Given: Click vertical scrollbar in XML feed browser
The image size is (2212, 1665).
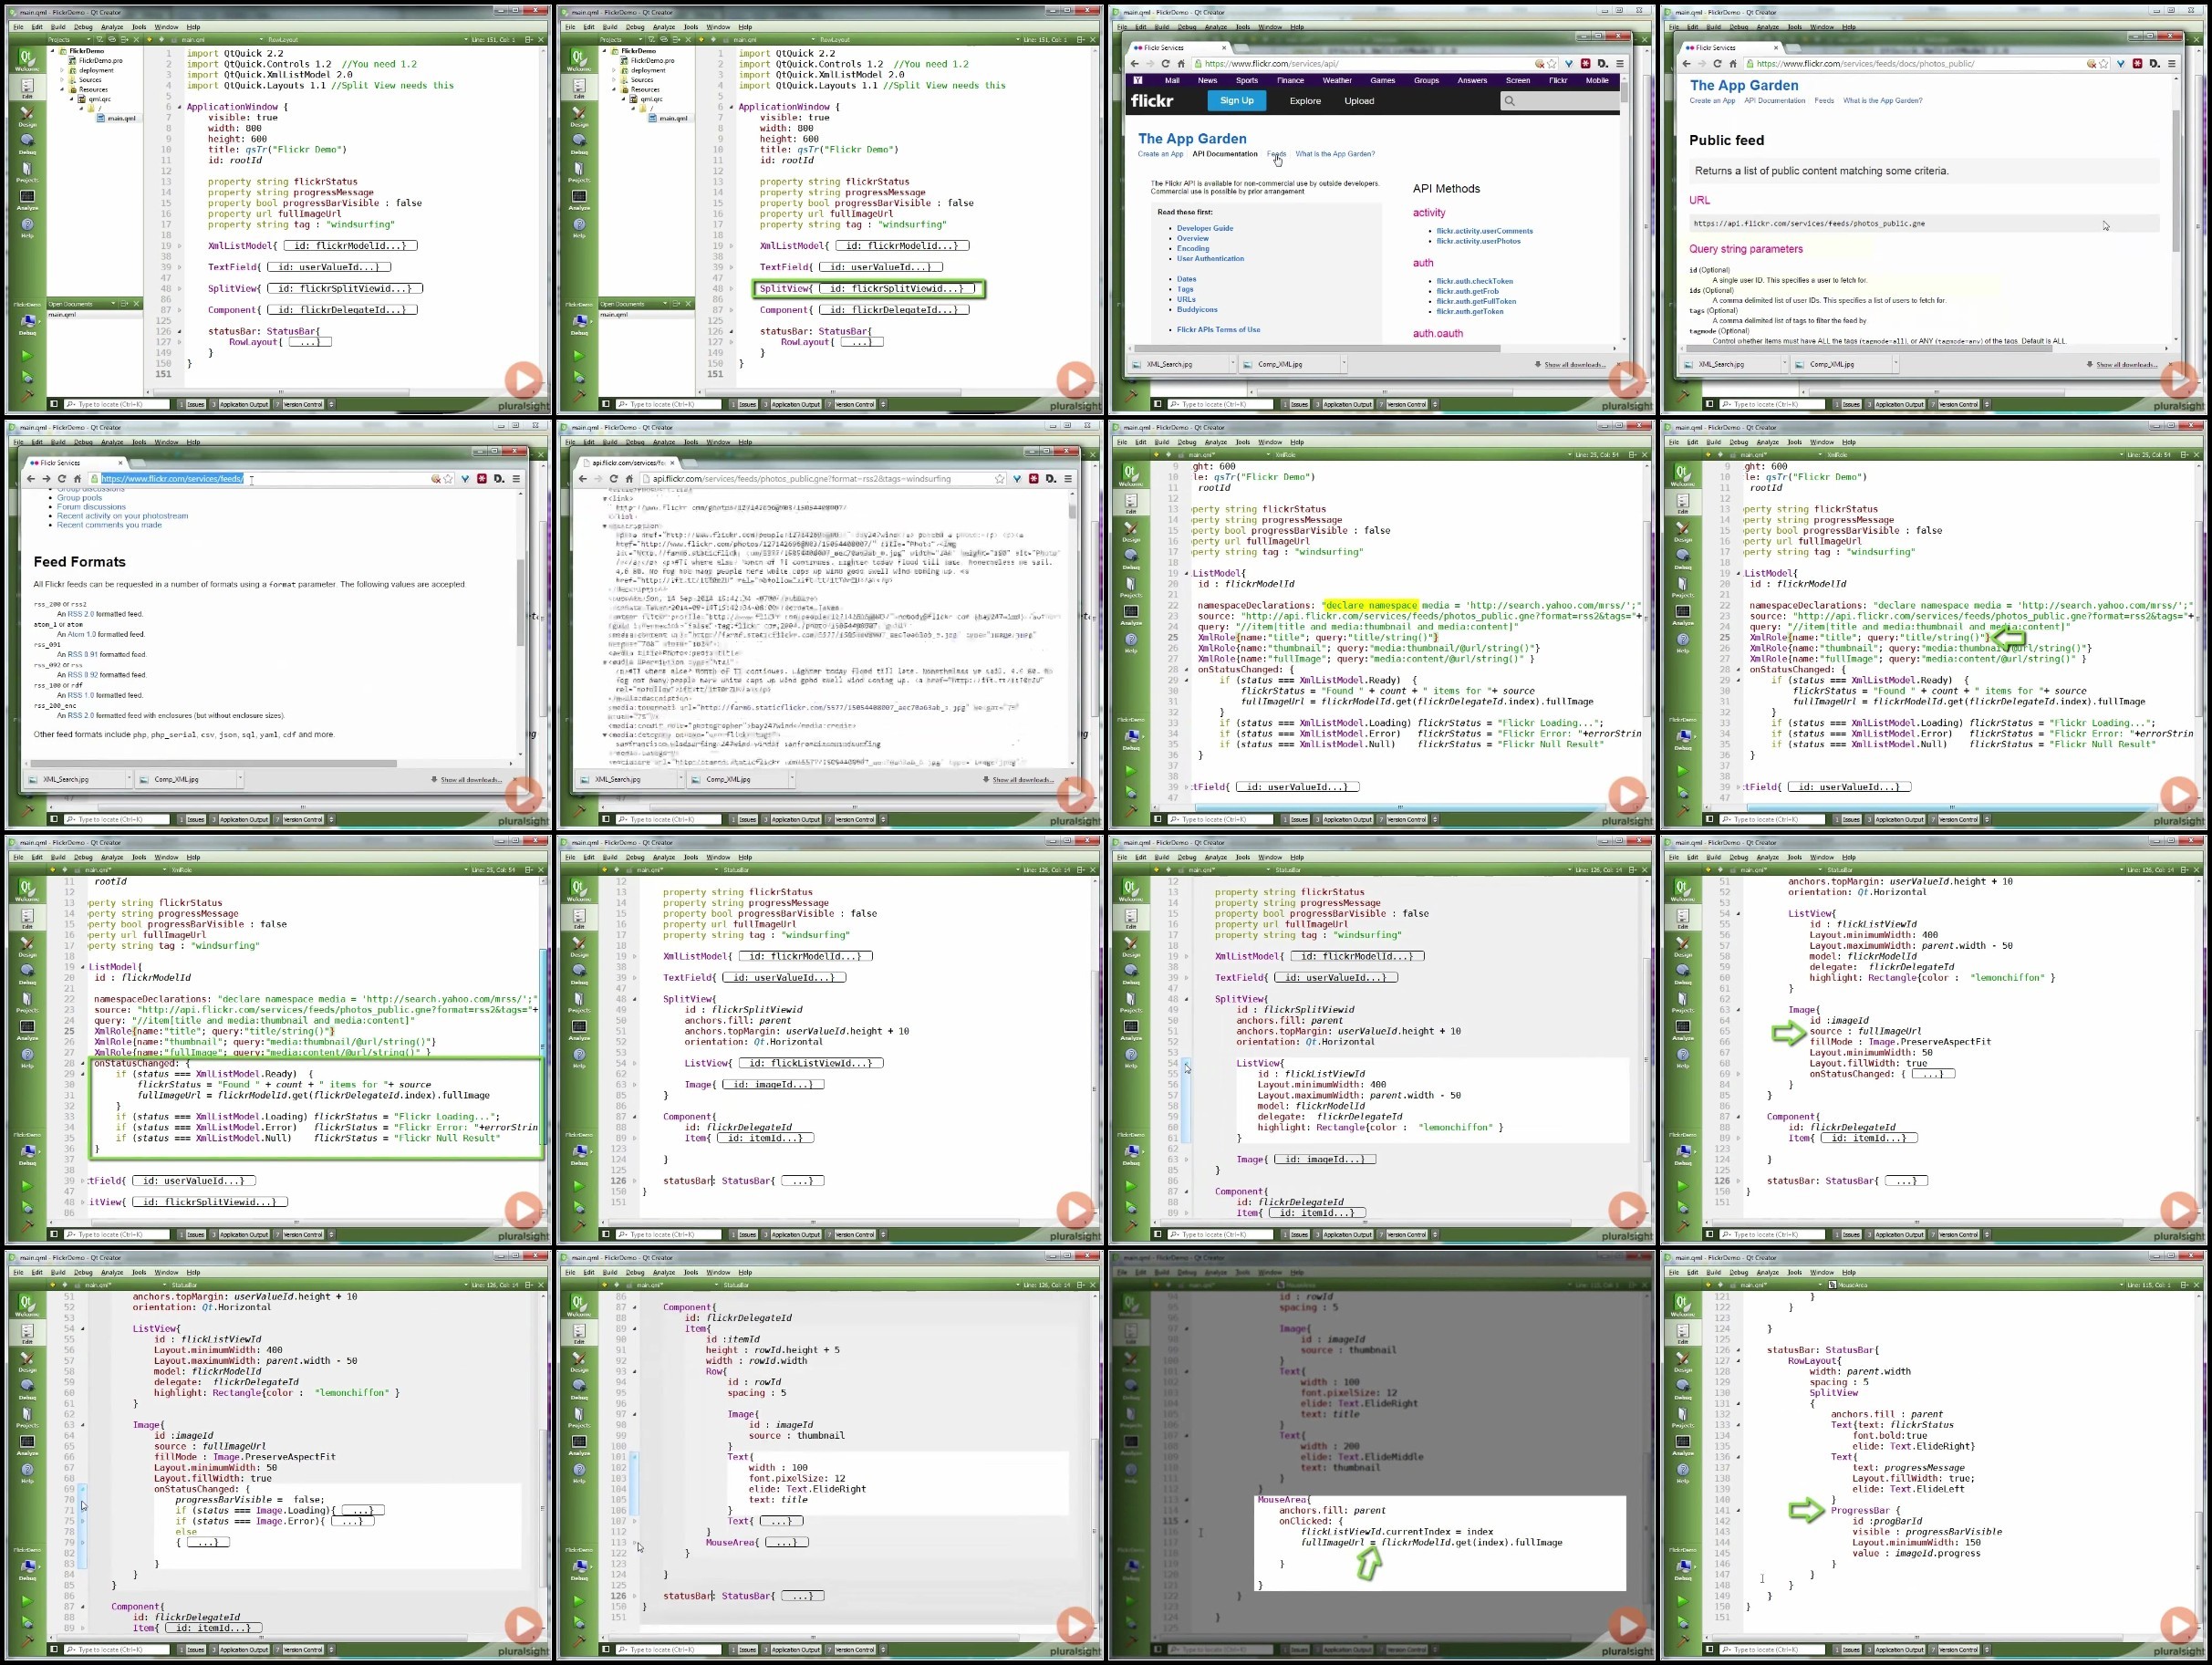Looking at the screenshot, I should coord(1072,512).
